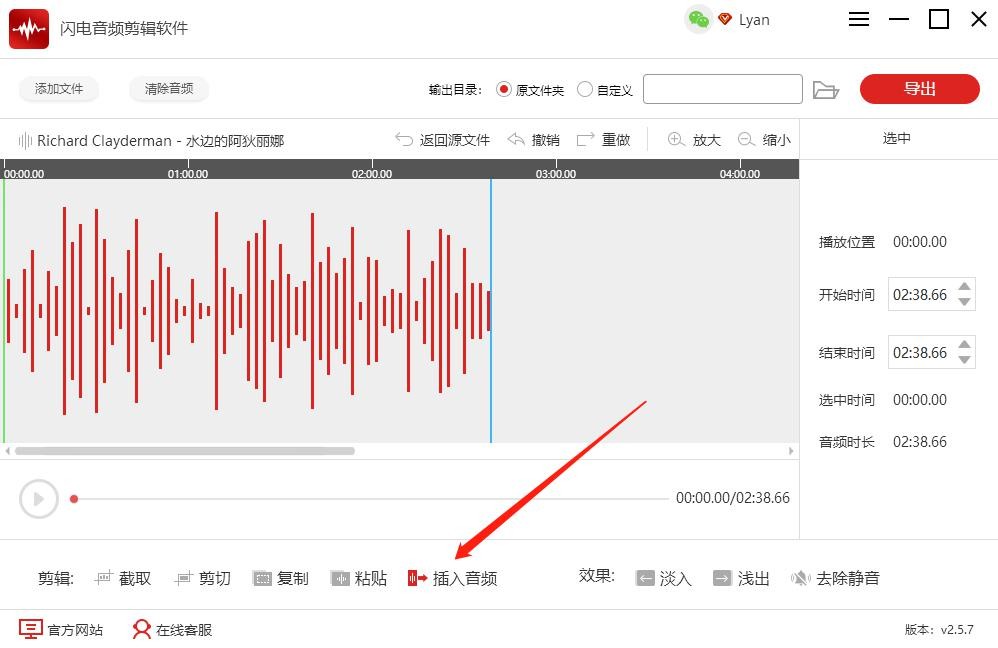Click the 清除音频 button

(x=169, y=89)
